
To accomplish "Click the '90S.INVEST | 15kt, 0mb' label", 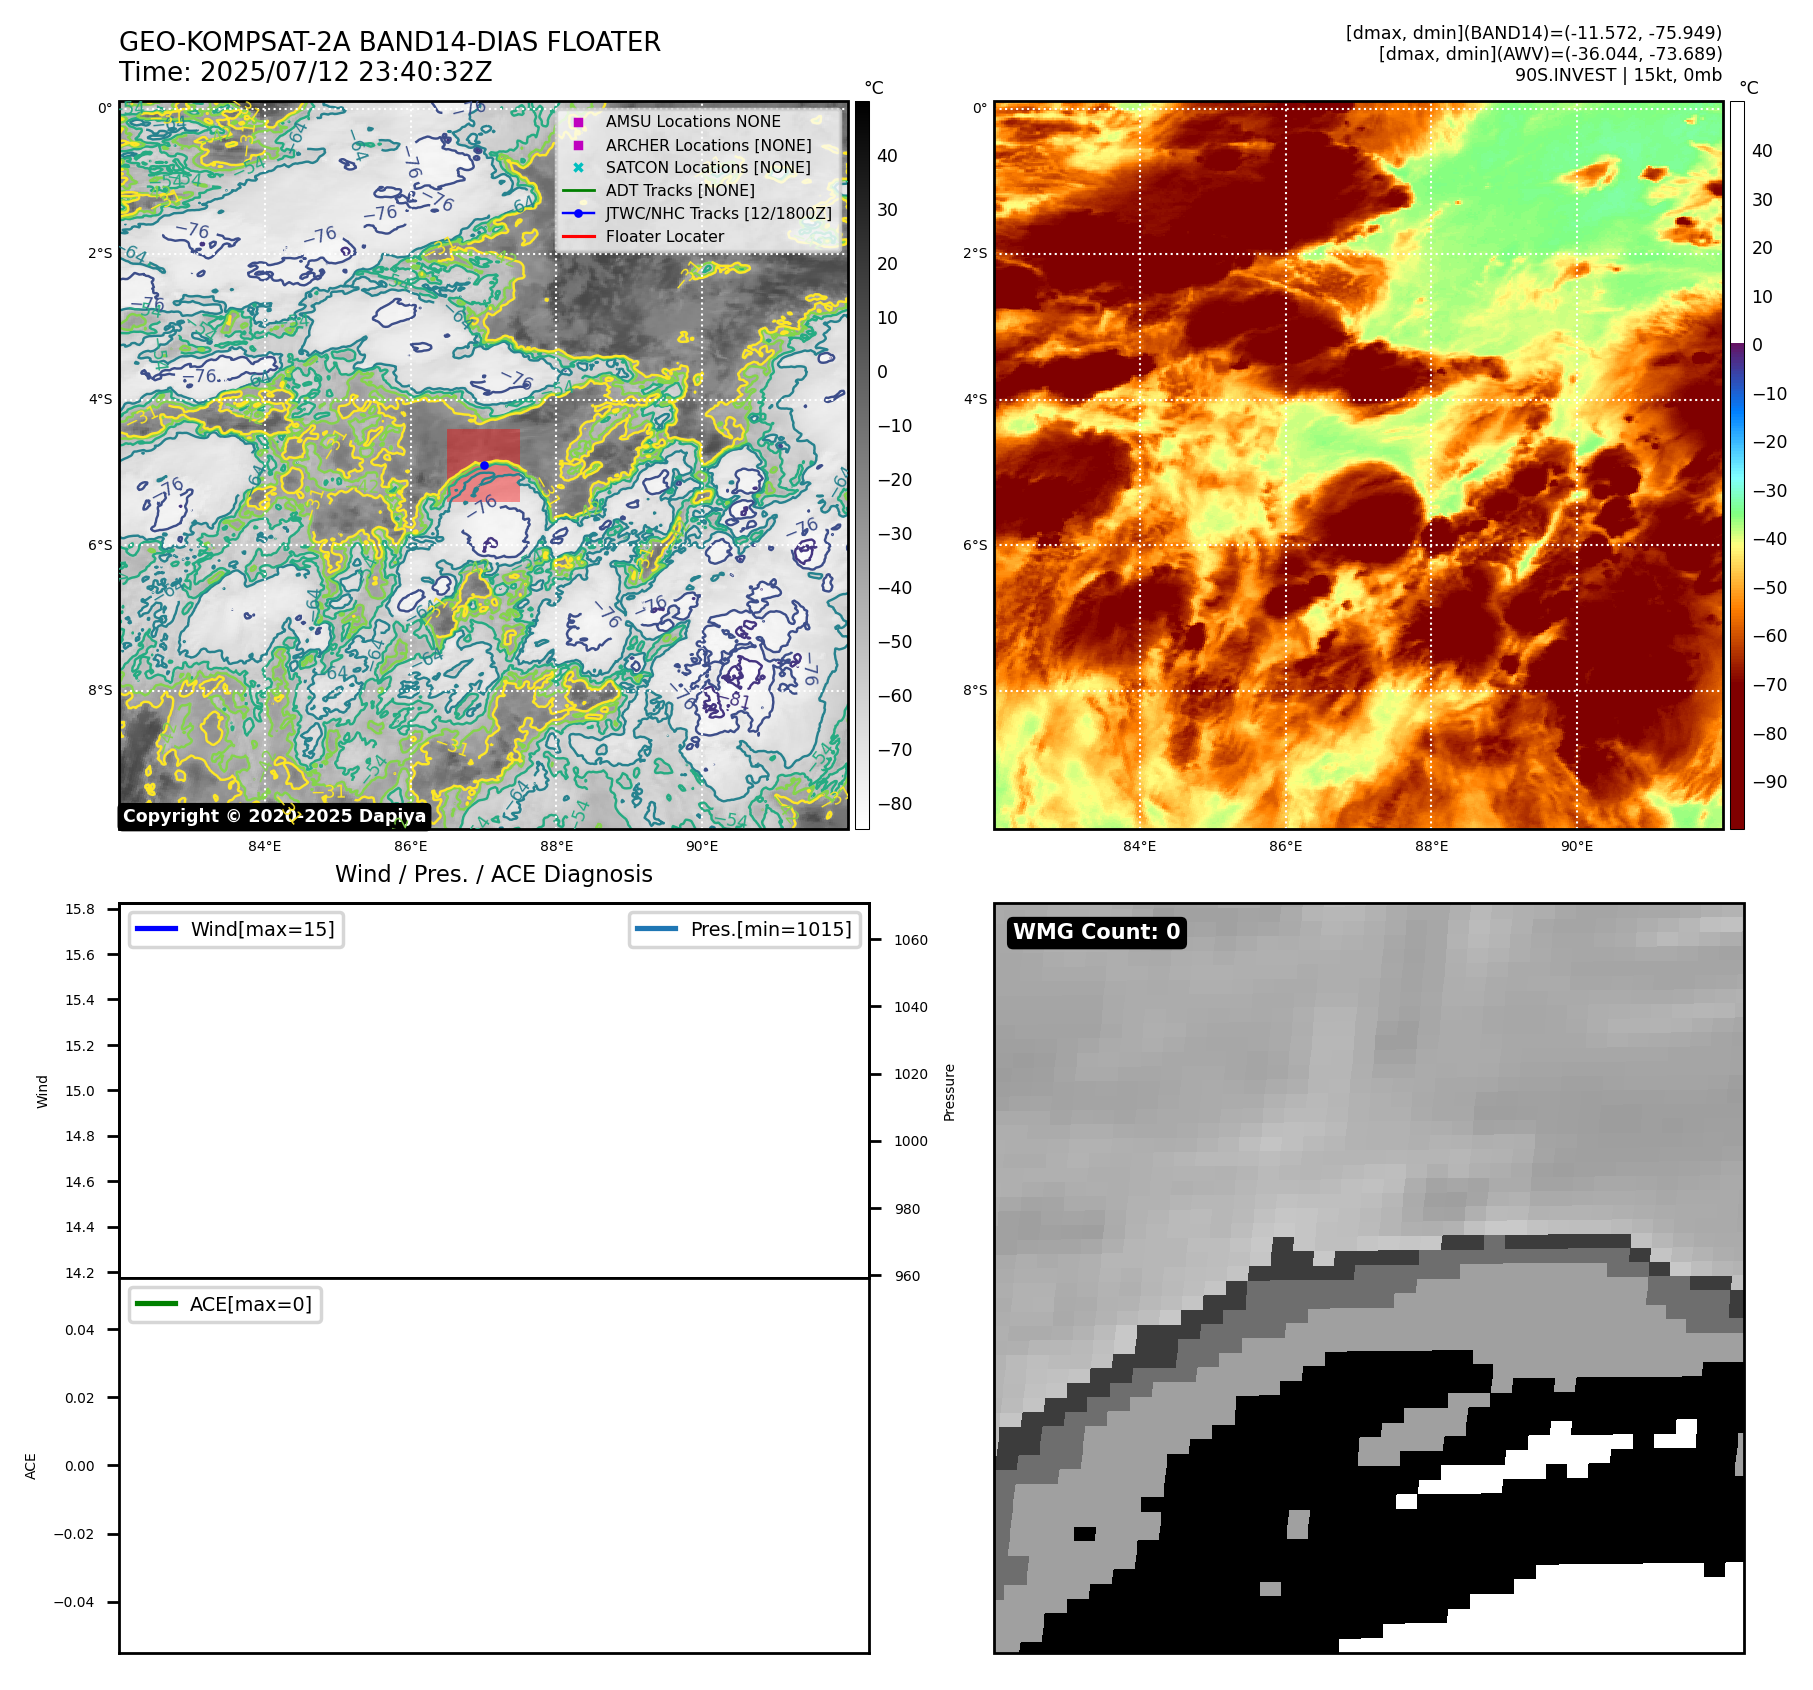I will click(1618, 75).
